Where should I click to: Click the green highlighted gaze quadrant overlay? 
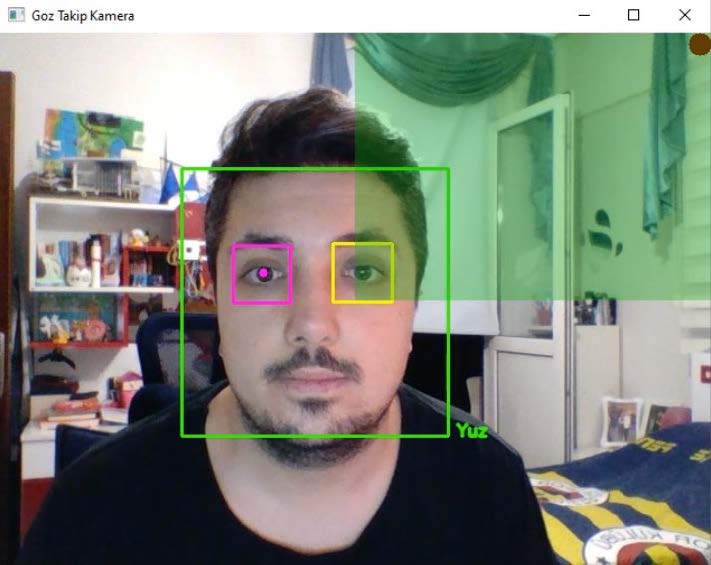(532, 167)
